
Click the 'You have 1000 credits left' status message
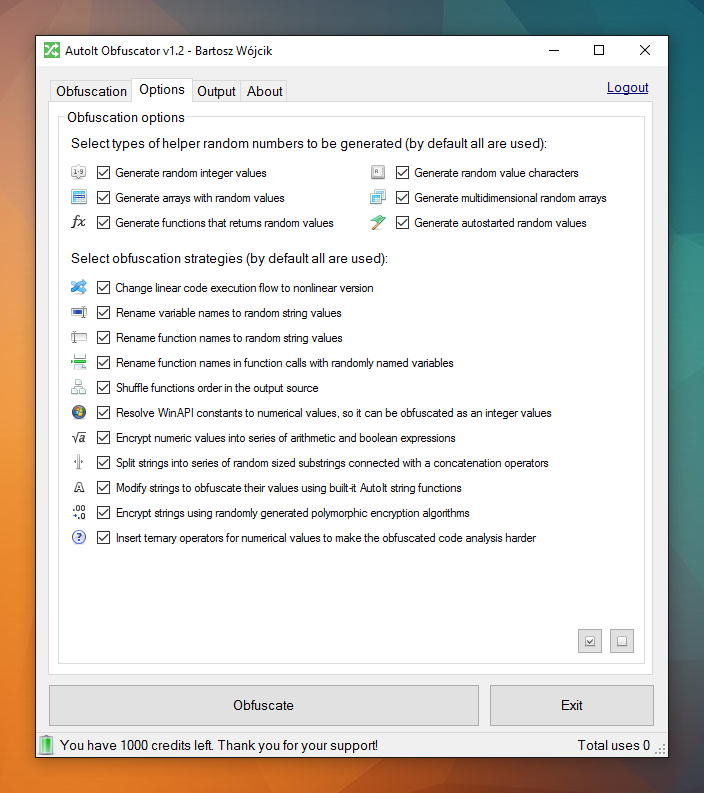coord(218,745)
